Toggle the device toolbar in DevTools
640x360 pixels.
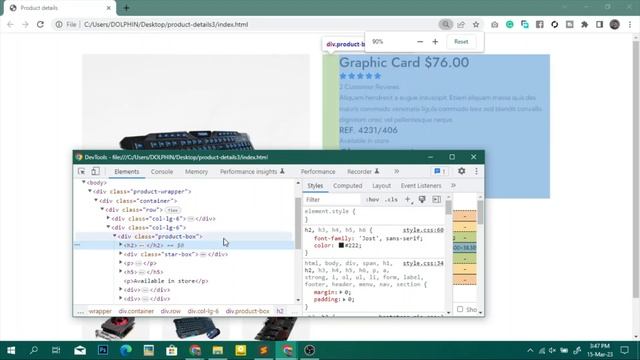[95, 171]
